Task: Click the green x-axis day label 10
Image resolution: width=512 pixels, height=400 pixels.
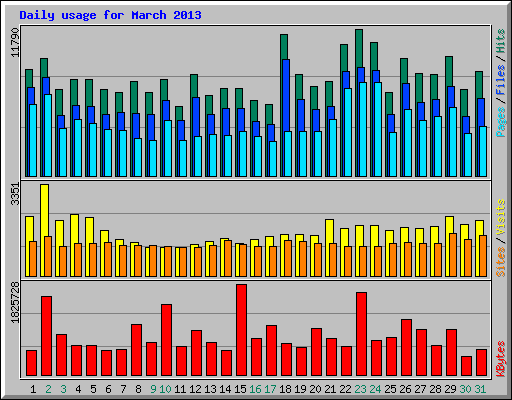Action: (165, 389)
